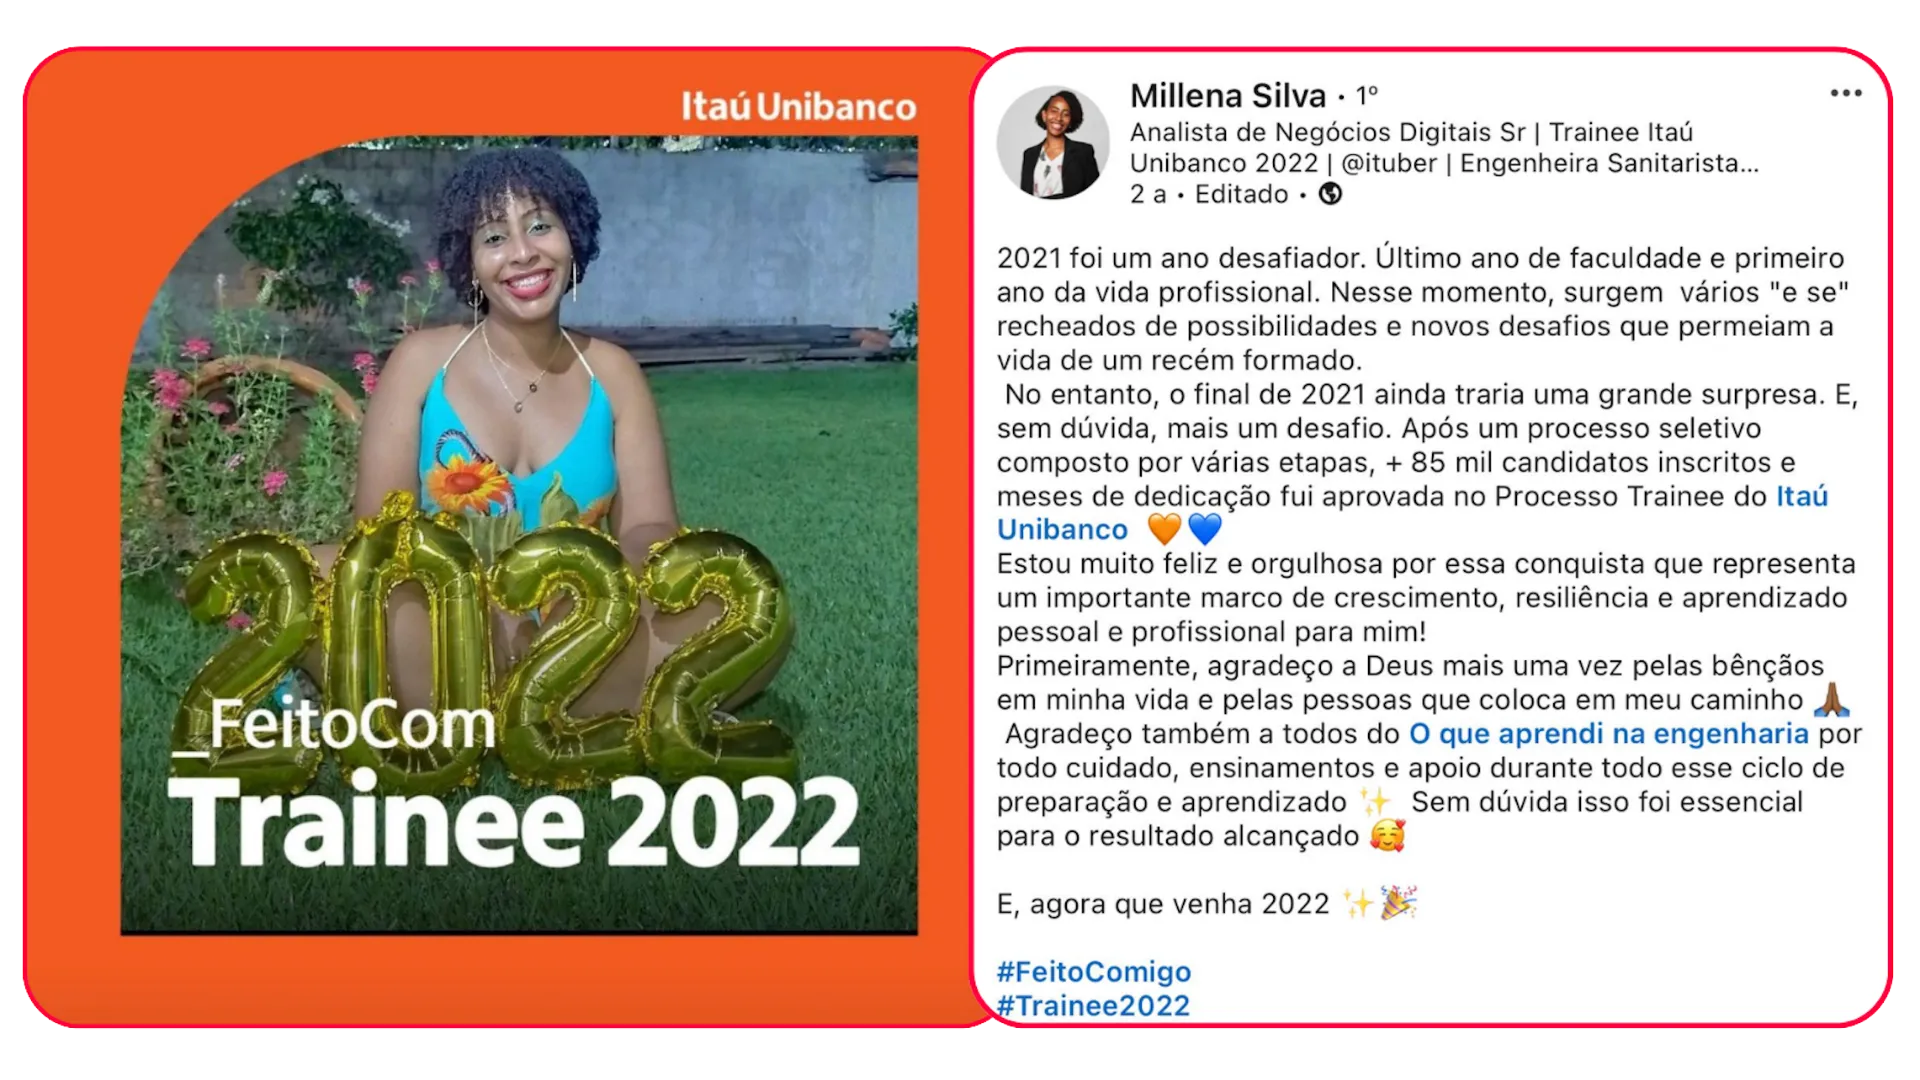The width and height of the screenshot is (1920, 1080).
Task: Open the Millena Silva profile name
Action: [x=1228, y=96]
